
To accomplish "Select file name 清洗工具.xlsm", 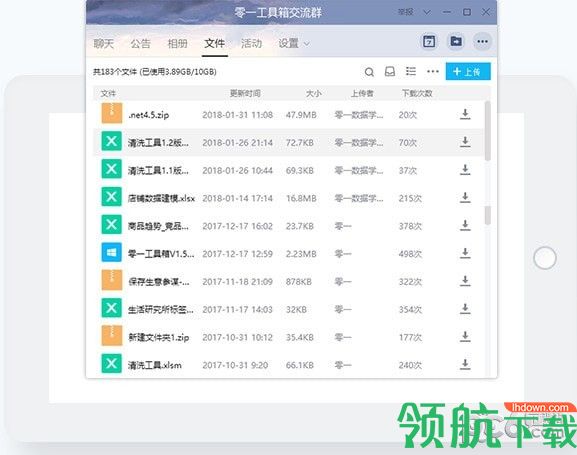I will (x=155, y=365).
